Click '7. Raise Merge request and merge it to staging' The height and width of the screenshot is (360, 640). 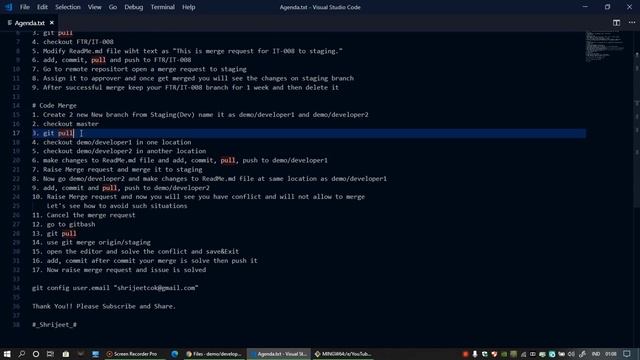click(x=117, y=169)
